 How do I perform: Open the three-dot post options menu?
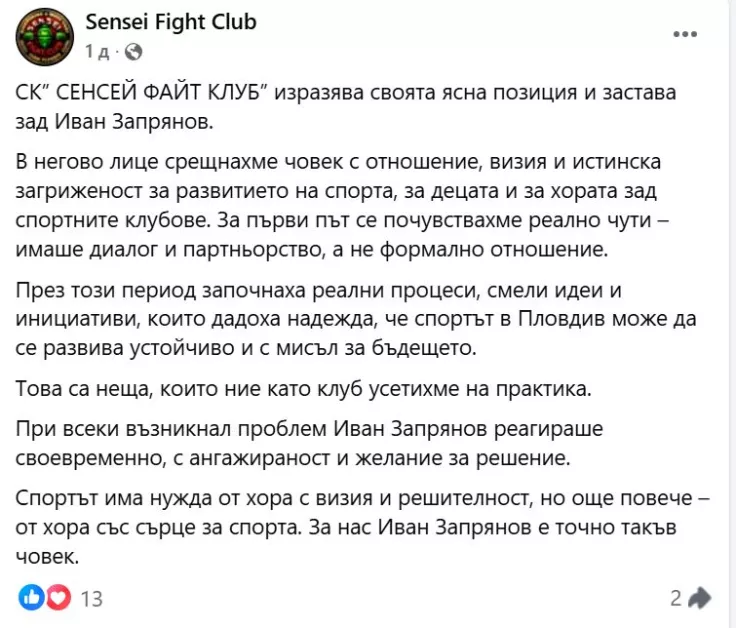click(685, 34)
